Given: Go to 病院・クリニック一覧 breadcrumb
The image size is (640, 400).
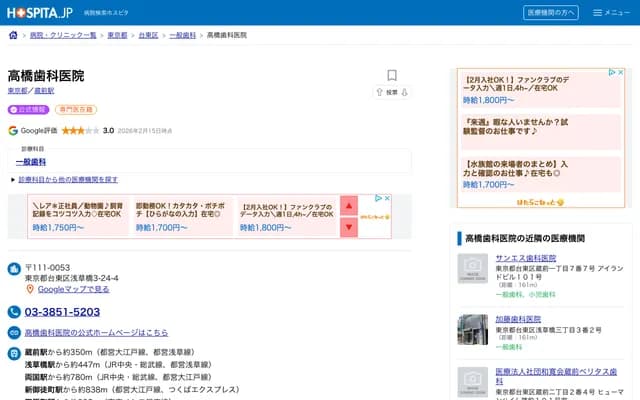Looking at the screenshot, I should point(63,35).
